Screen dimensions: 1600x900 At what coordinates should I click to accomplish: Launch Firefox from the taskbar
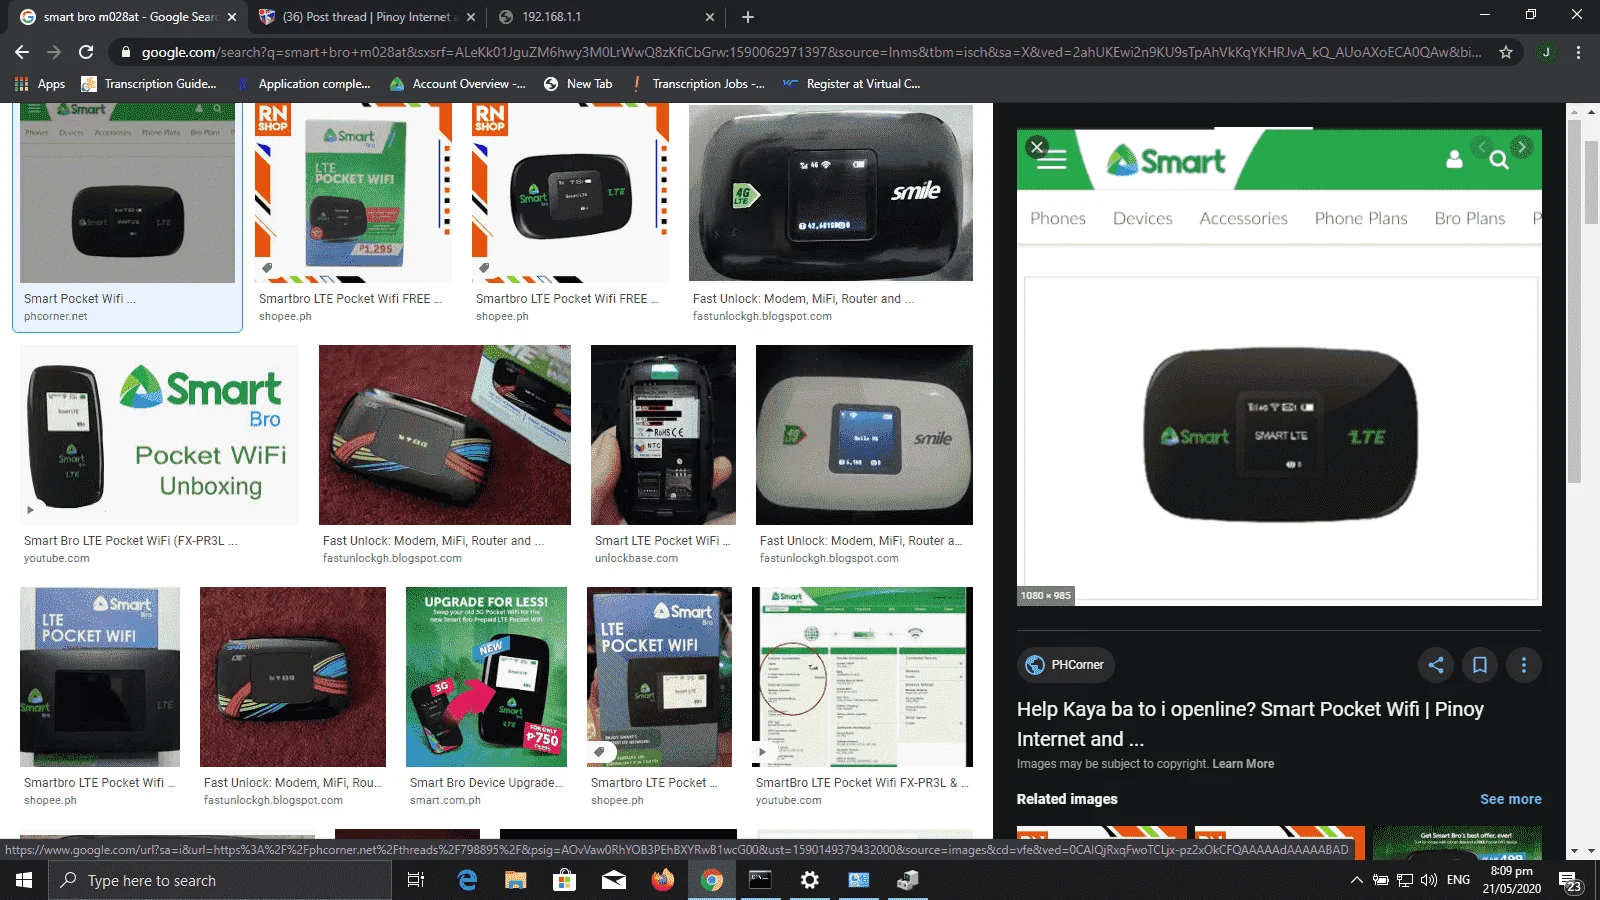coord(663,880)
